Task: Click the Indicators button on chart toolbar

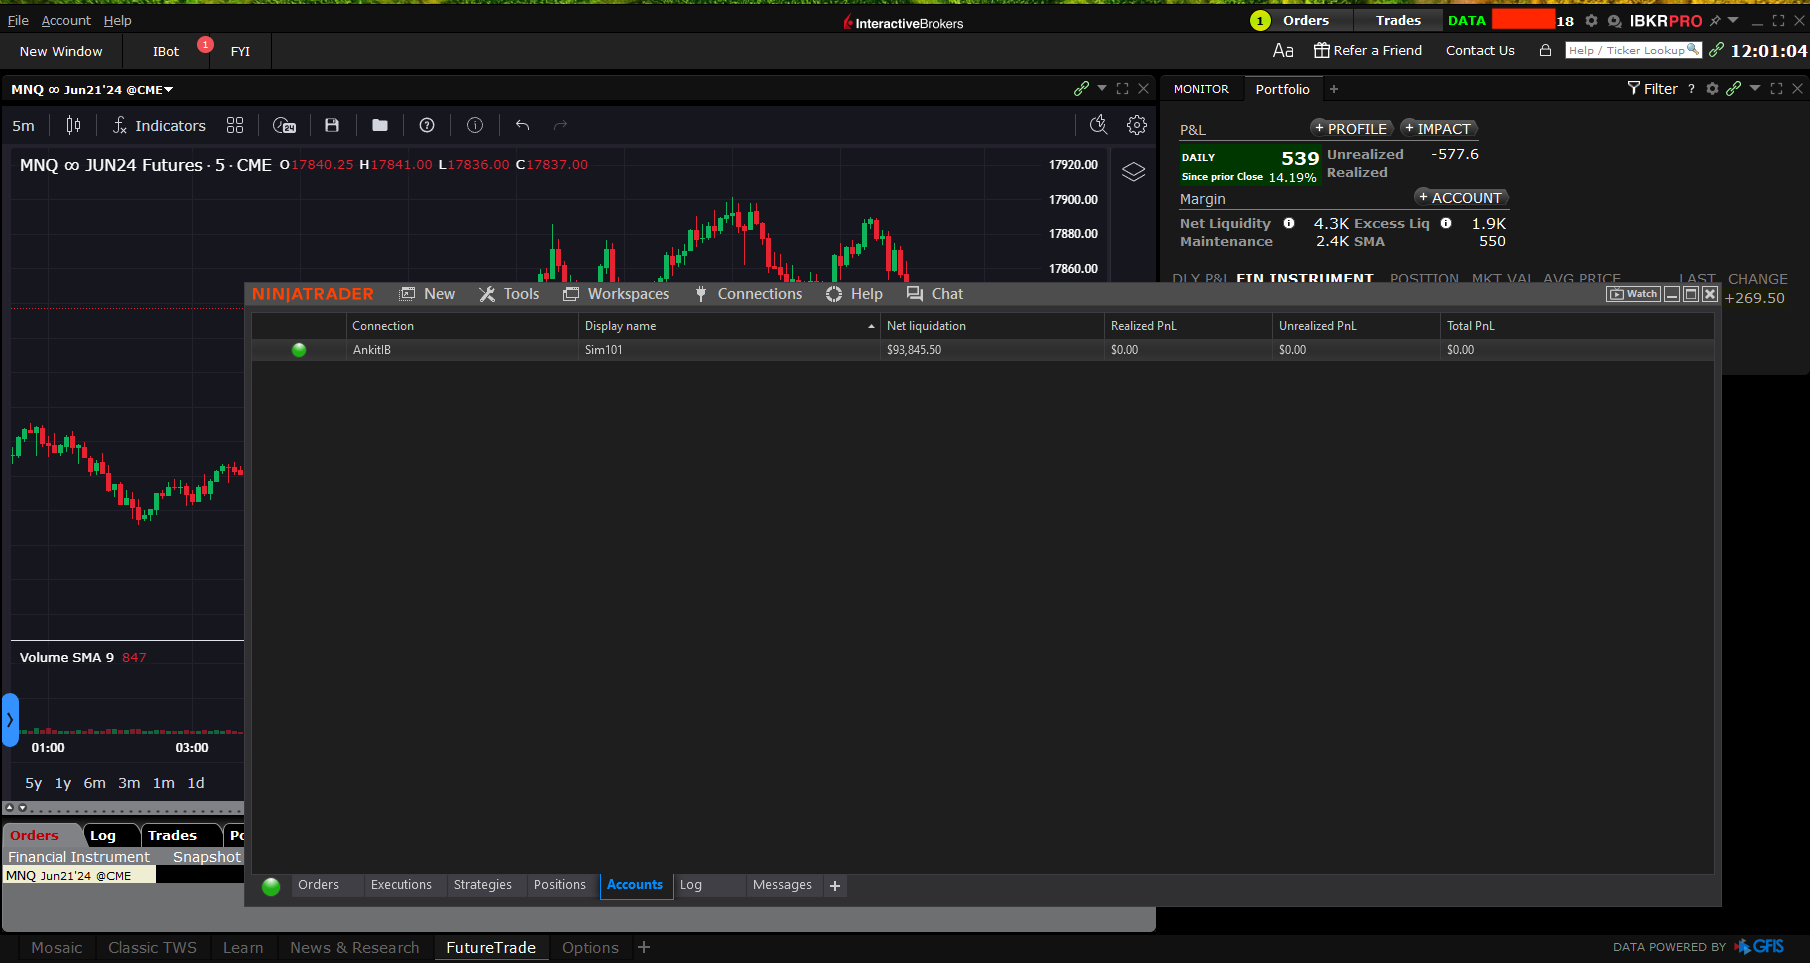Action: click(x=159, y=126)
